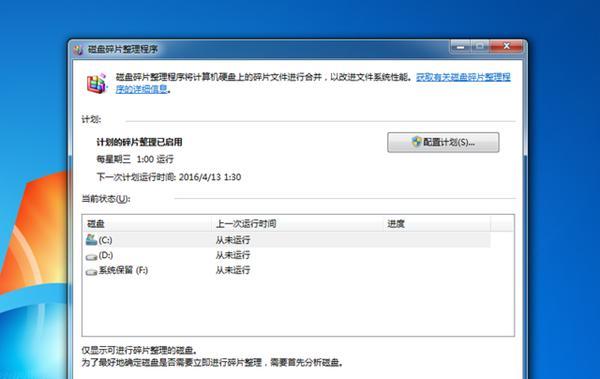Minimize the Disk Defragmenter window
This screenshot has width=600, height=379.
tap(461, 46)
